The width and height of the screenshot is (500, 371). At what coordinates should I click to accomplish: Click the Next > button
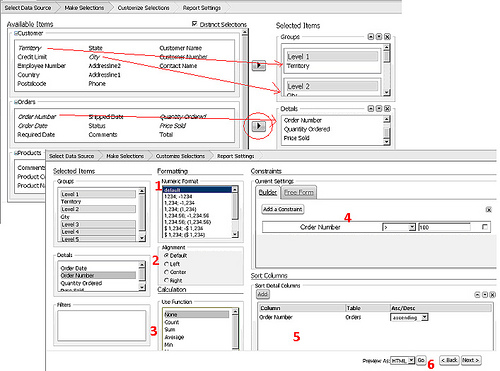471,360
